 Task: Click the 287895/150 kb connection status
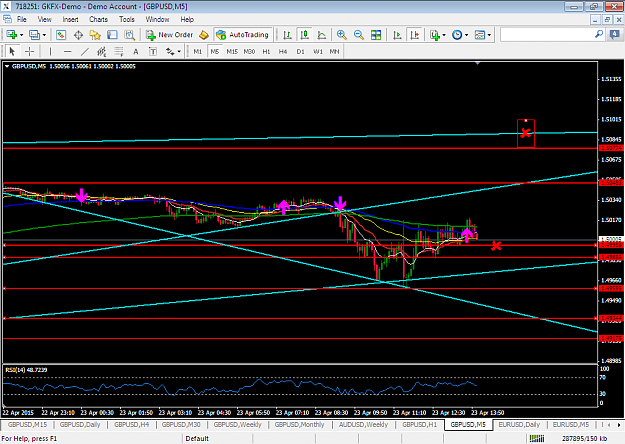[584, 438]
